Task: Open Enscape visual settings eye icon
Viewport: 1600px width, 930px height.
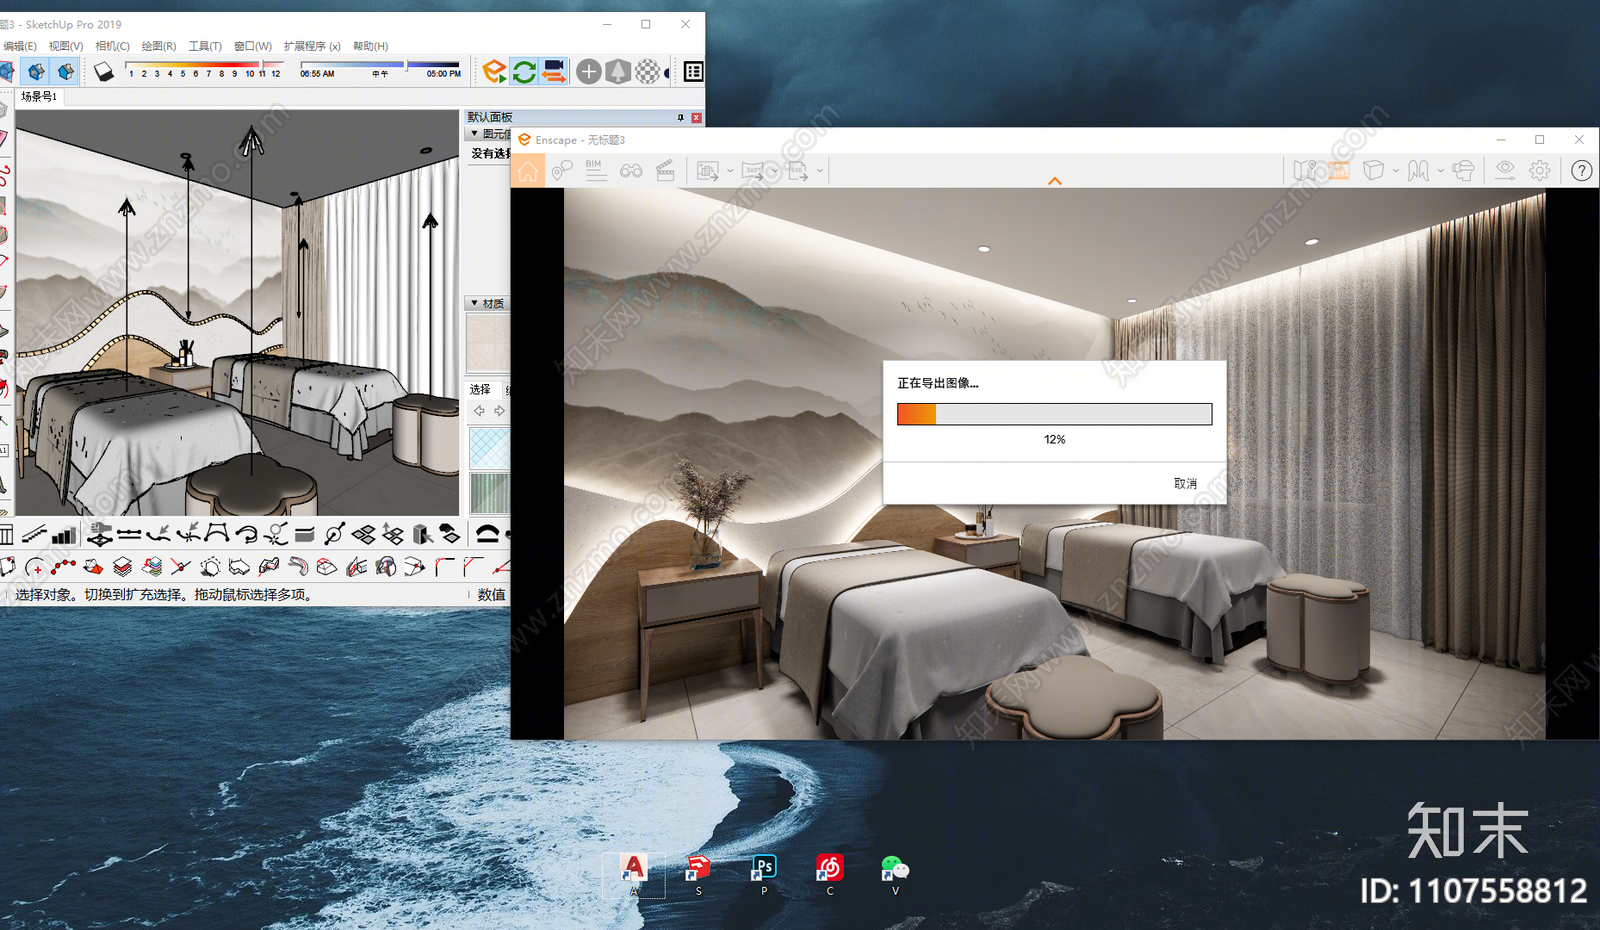Action: (1505, 171)
